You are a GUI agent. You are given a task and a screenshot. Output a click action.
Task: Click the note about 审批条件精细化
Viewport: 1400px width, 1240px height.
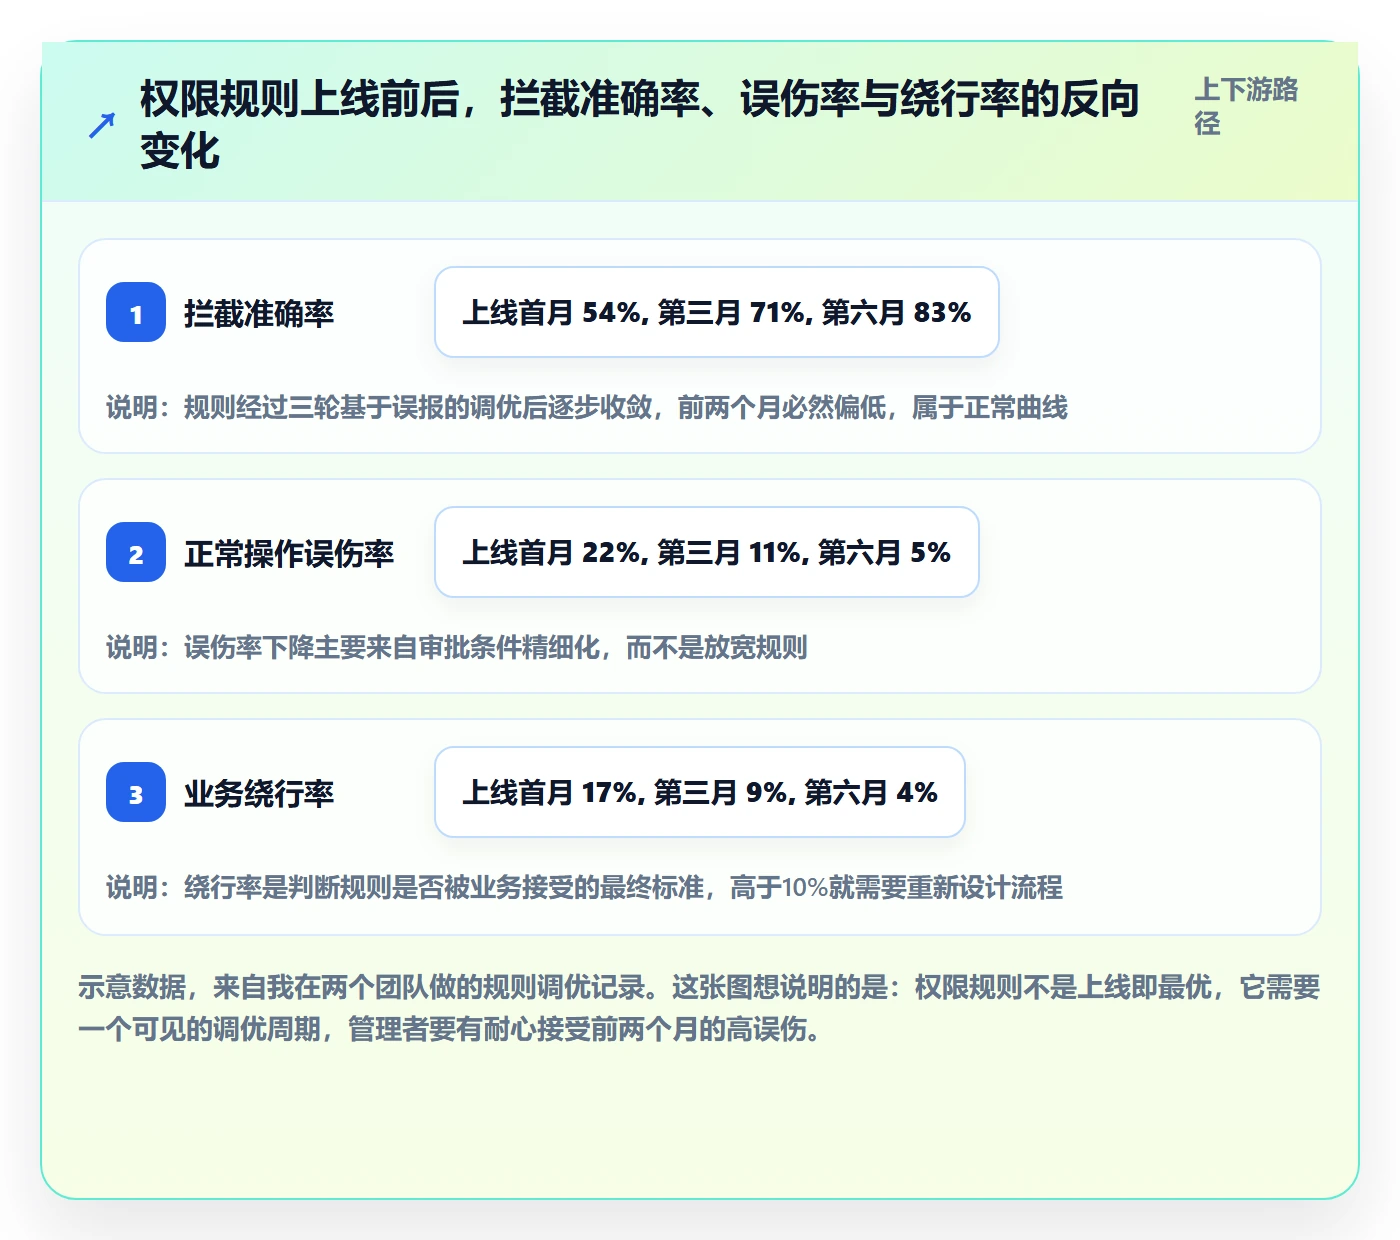pyautogui.click(x=457, y=648)
